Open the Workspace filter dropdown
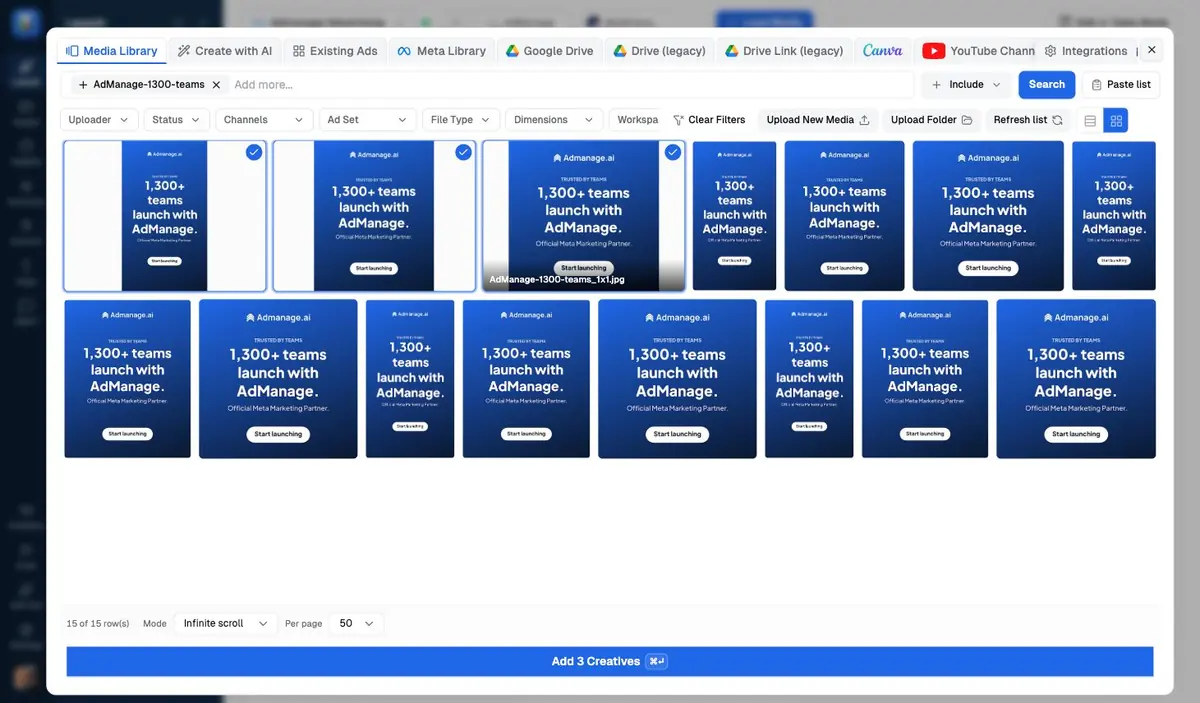The image size is (1200, 703). tap(635, 120)
